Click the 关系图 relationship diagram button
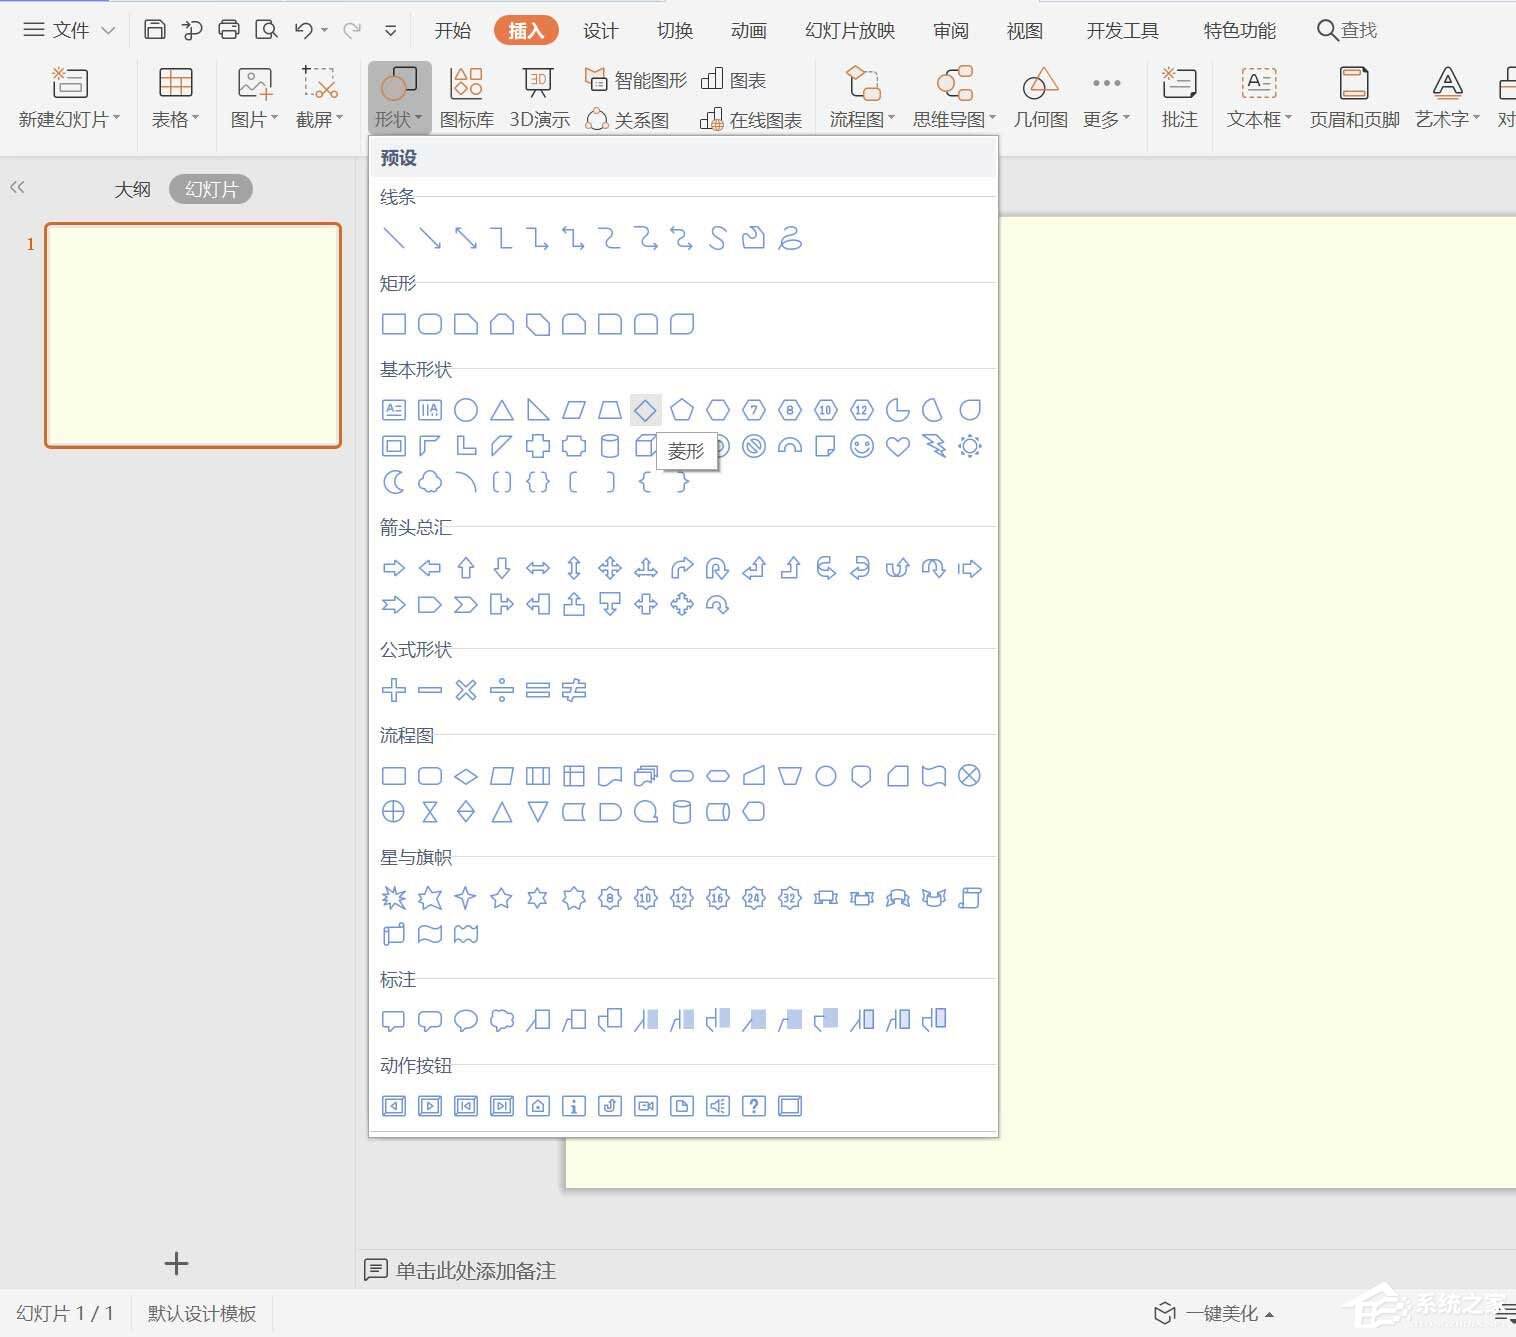The height and width of the screenshot is (1337, 1516). [x=627, y=120]
